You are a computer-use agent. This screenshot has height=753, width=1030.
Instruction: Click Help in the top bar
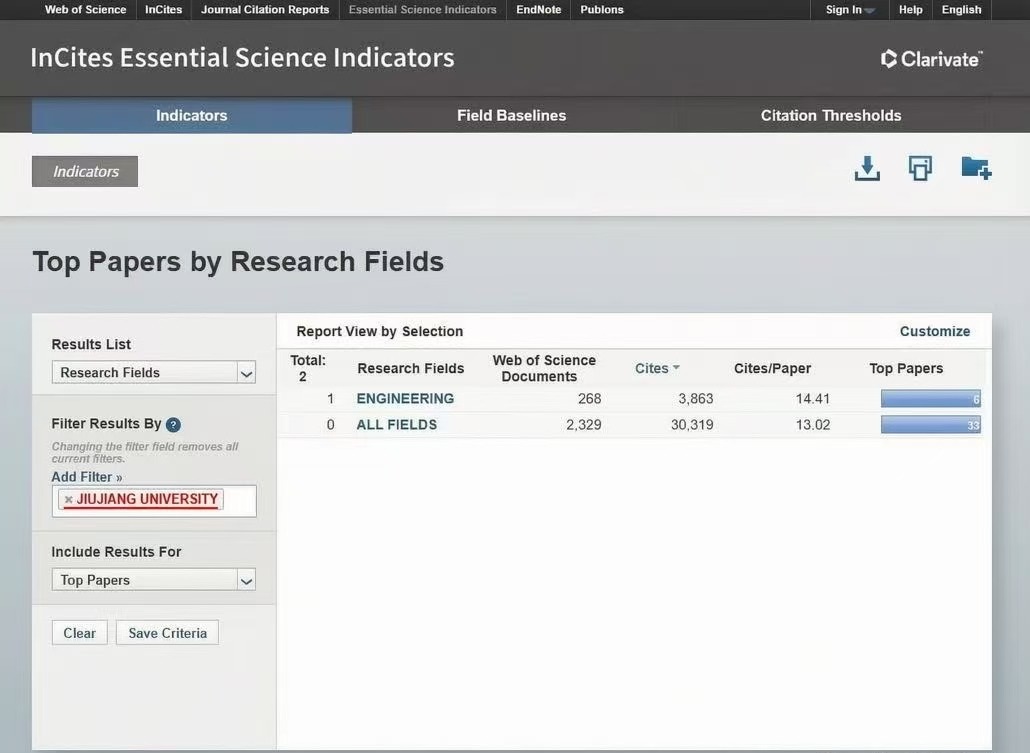(910, 10)
